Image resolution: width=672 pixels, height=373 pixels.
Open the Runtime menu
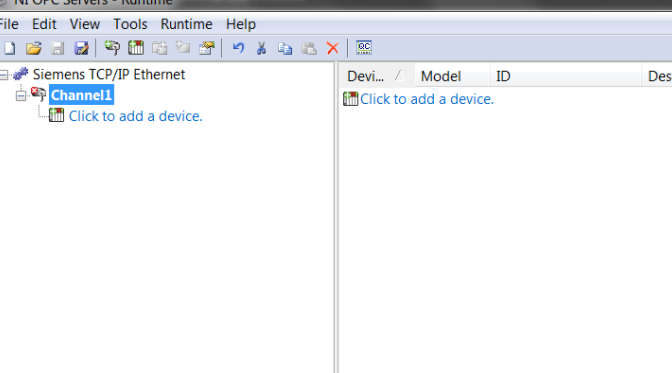point(186,24)
